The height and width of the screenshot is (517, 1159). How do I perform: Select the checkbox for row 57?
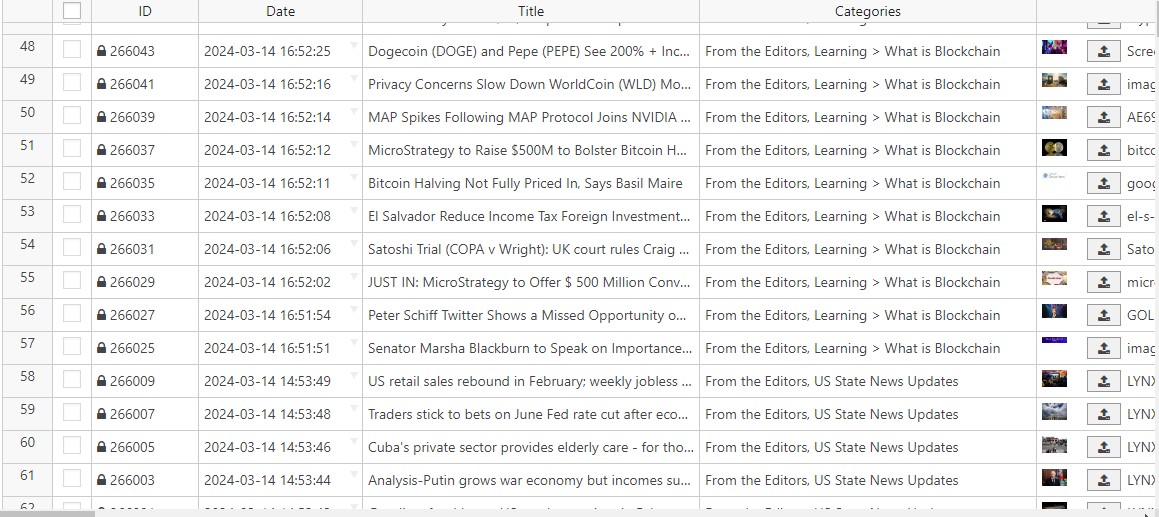pos(72,348)
